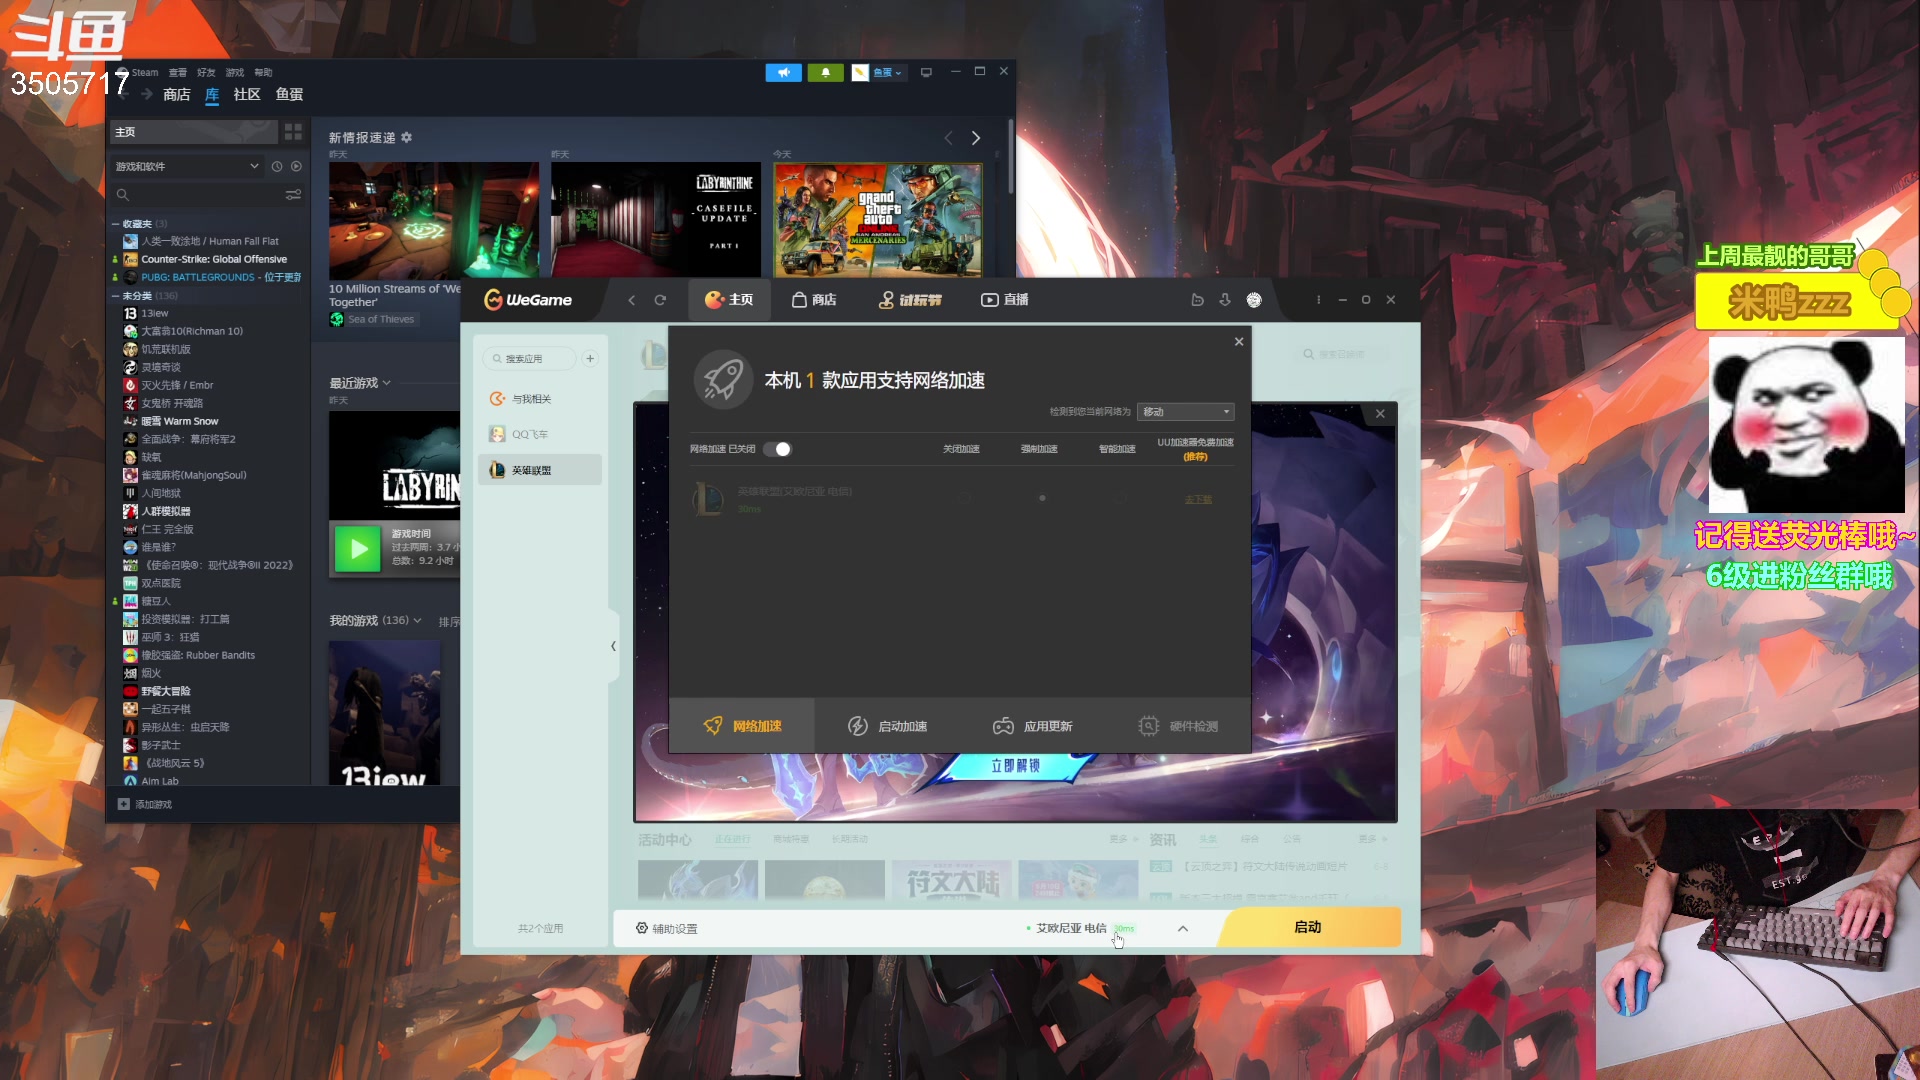The image size is (1920, 1080).
Task: Open Steam Big Picture monitor icon
Action: [926, 72]
